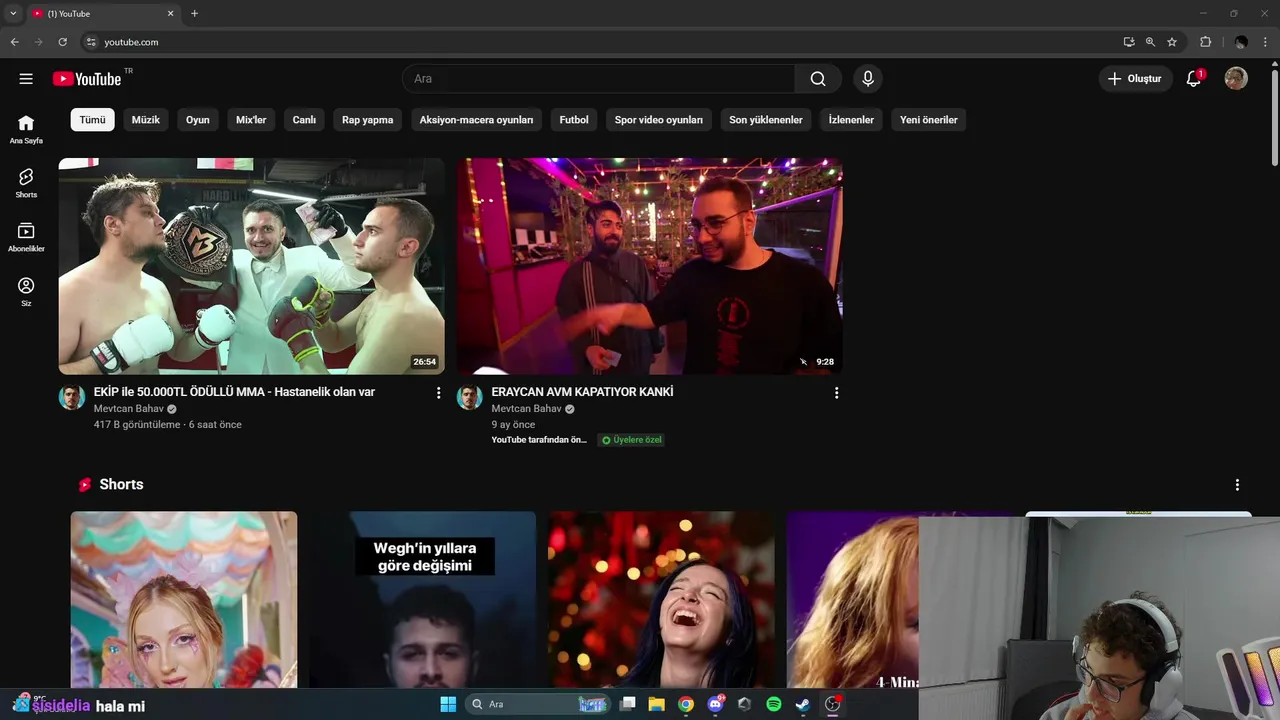This screenshot has width=1280, height=720.
Task: Select the İzlenenler filter chip
Action: [x=851, y=120]
